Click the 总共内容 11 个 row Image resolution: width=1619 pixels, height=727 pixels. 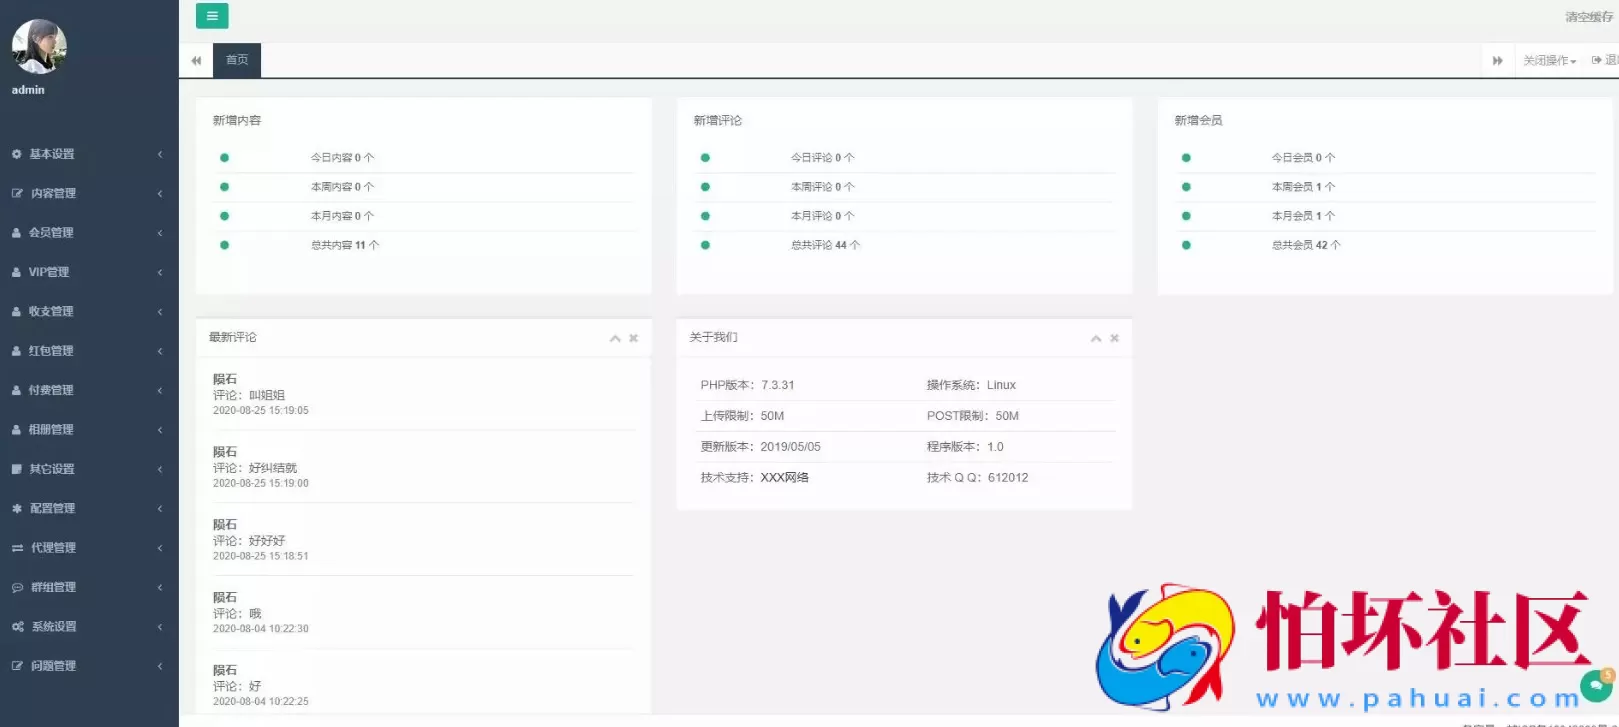(424, 245)
